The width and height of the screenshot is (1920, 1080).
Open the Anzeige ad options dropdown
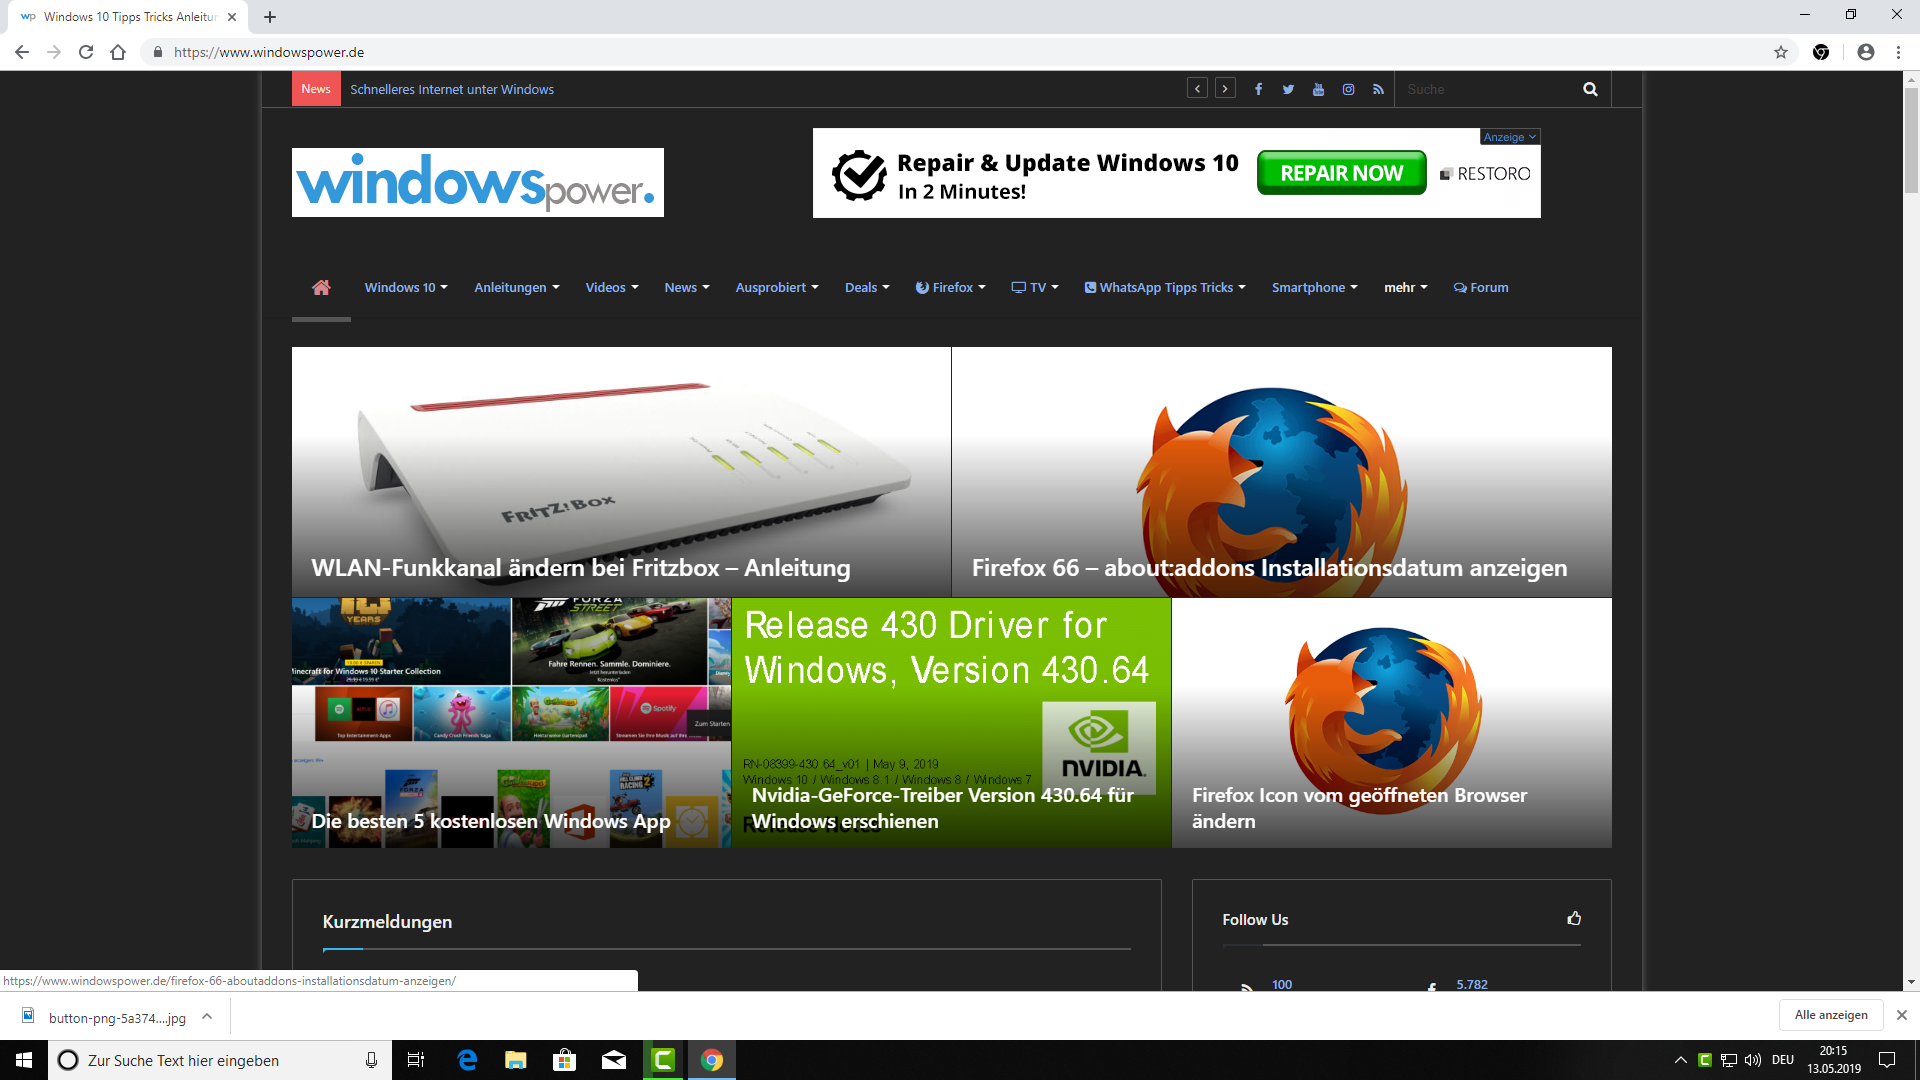(x=1510, y=137)
